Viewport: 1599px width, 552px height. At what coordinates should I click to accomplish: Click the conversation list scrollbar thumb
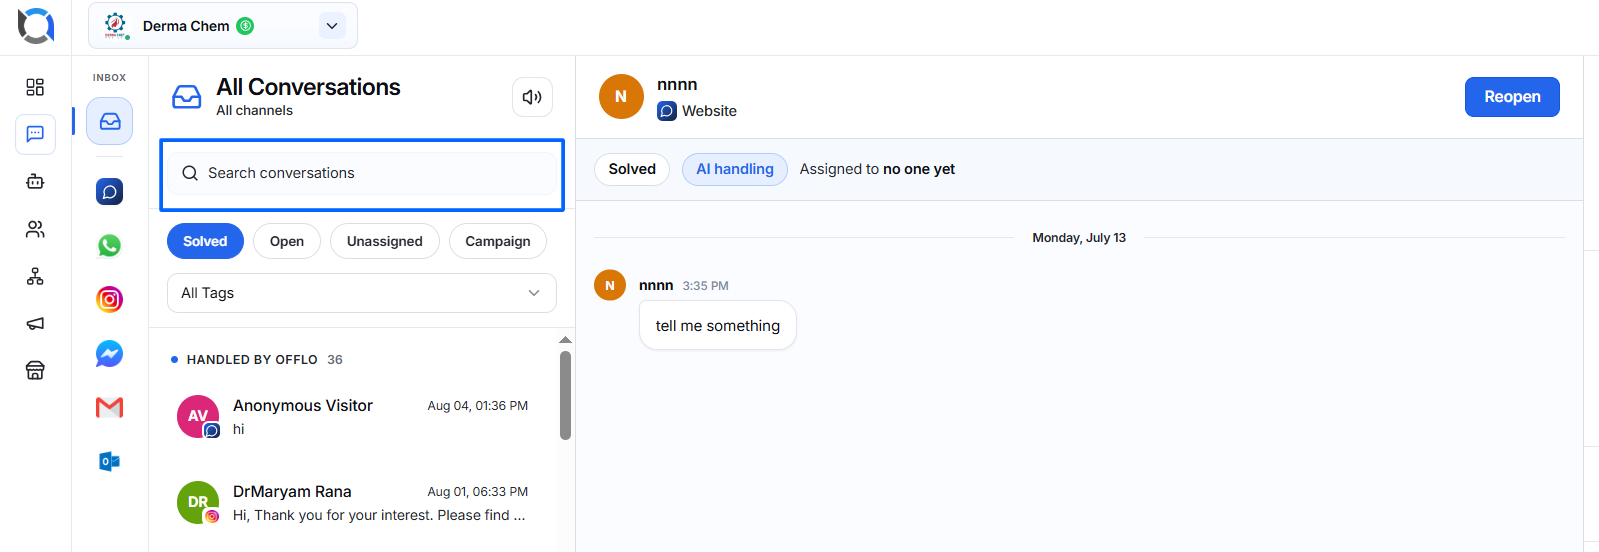565,395
